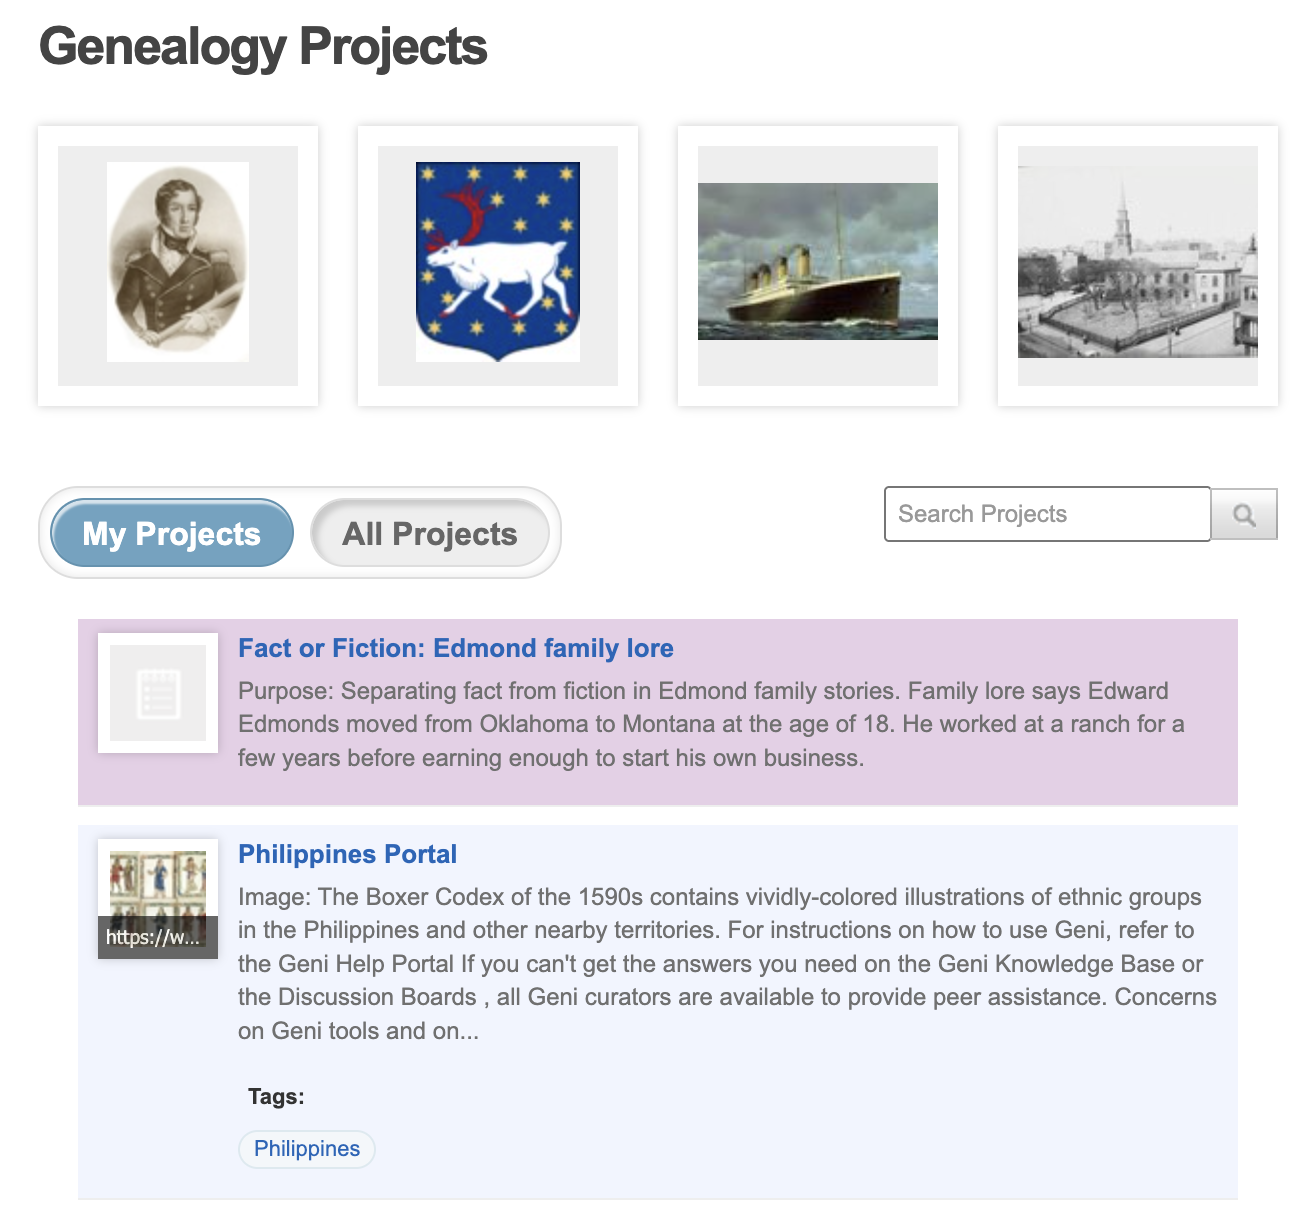Open the naval officer portrait project
The height and width of the screenshot is (1212, 1300).
(x=178, y=265)
